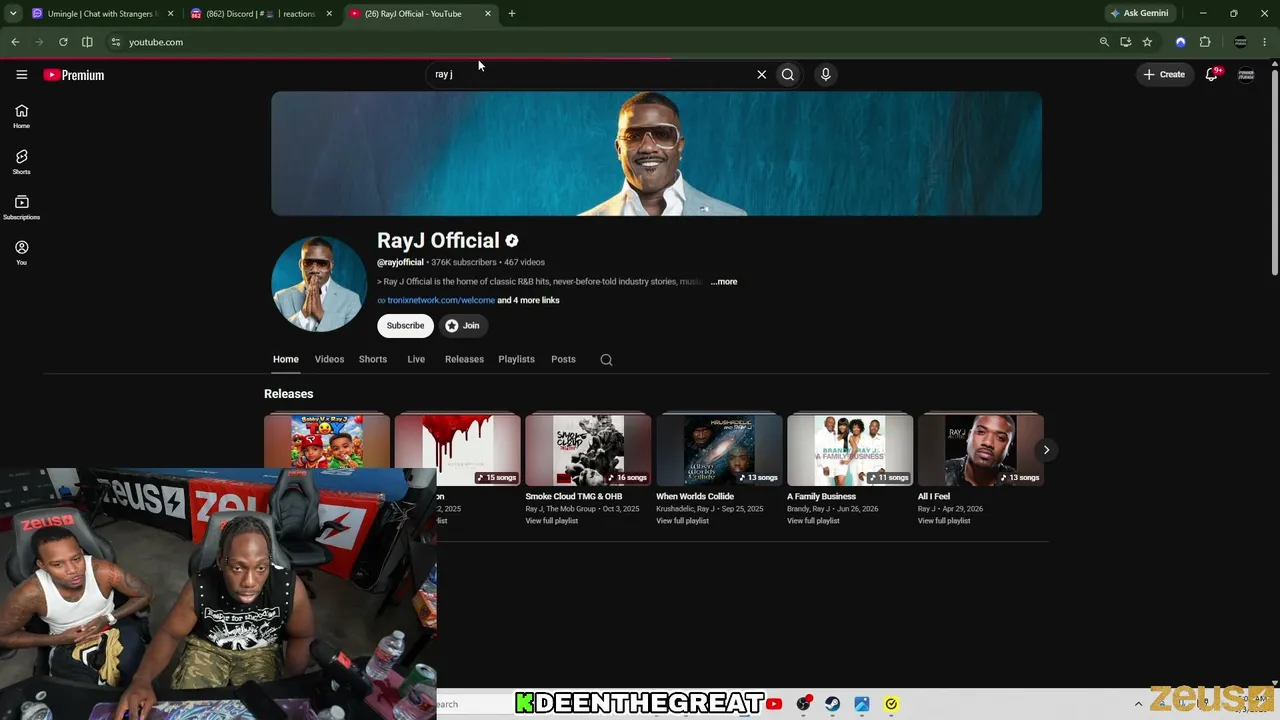
Task: Toggle Chrome split view icon
Action: point(87,42)
